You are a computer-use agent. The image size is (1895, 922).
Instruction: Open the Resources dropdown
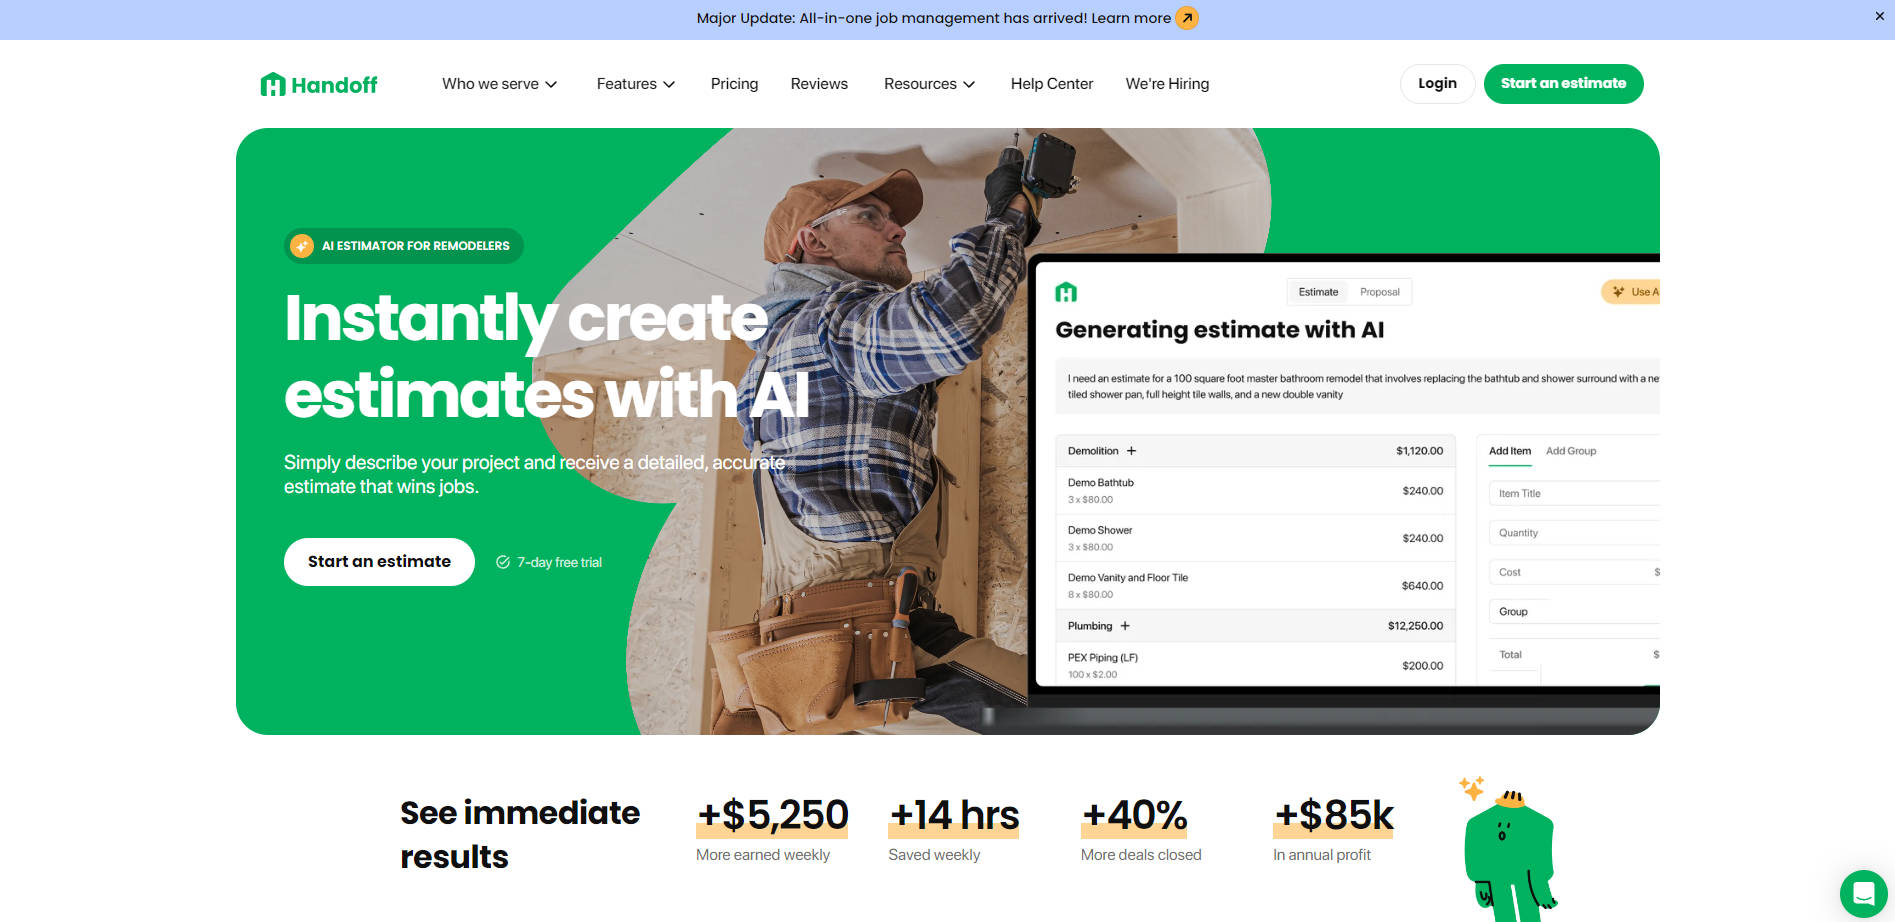[x=929, y=84]
